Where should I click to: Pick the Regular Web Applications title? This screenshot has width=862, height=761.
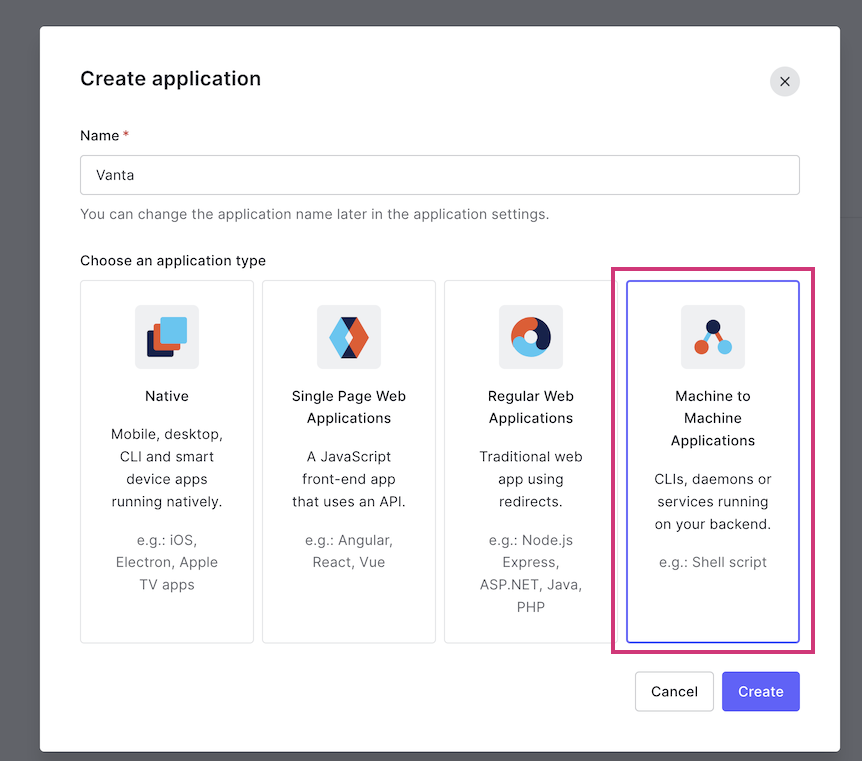[531, 407]
